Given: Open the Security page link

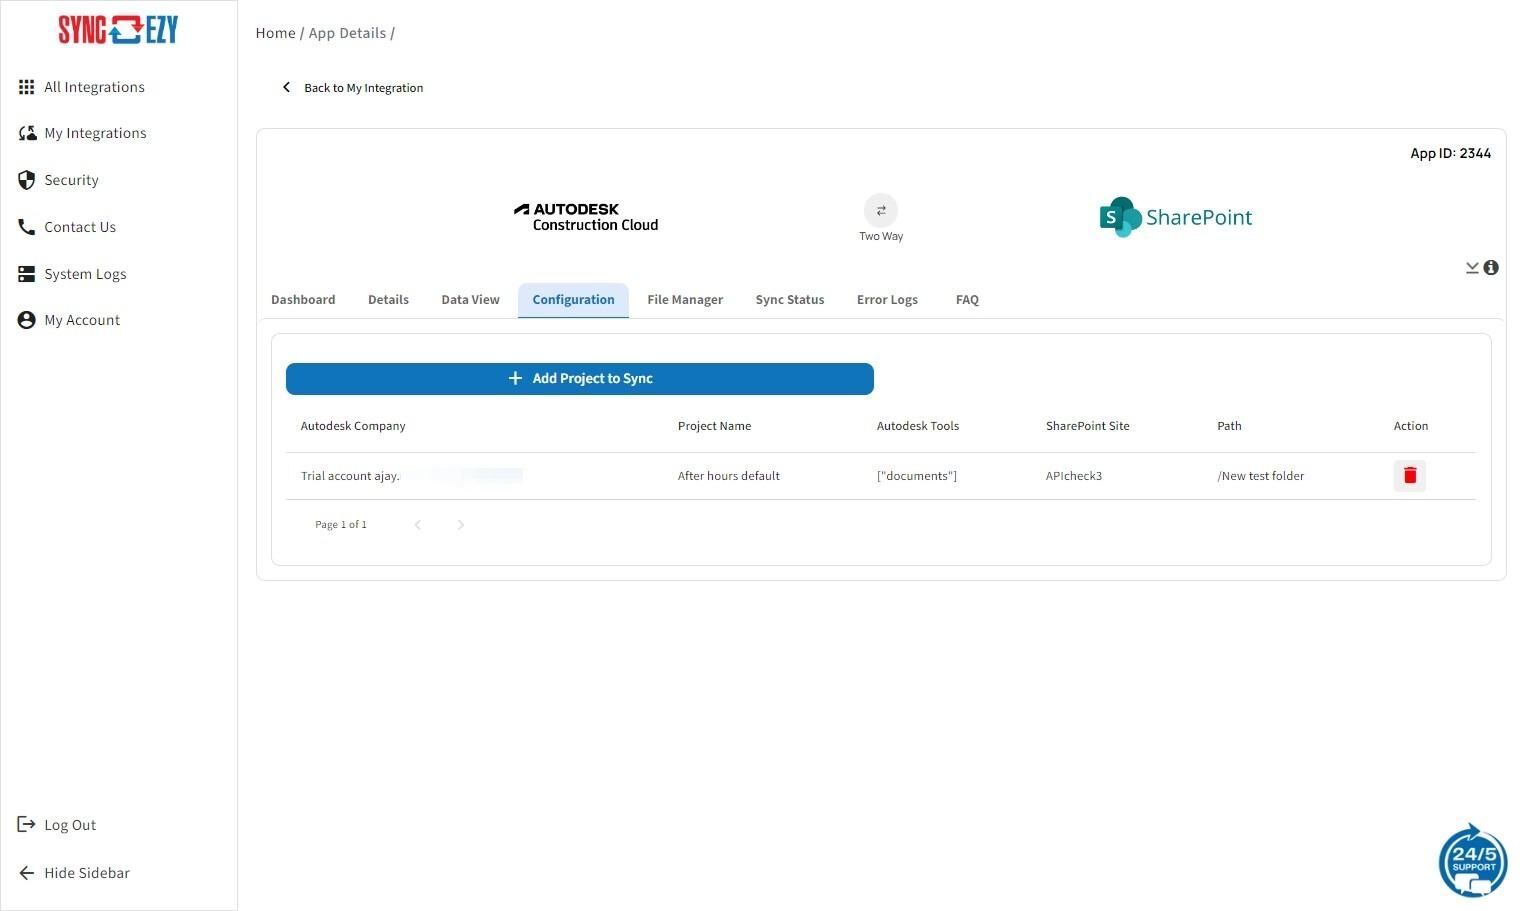Looking at the screenshot, I should tap(71, 180).
